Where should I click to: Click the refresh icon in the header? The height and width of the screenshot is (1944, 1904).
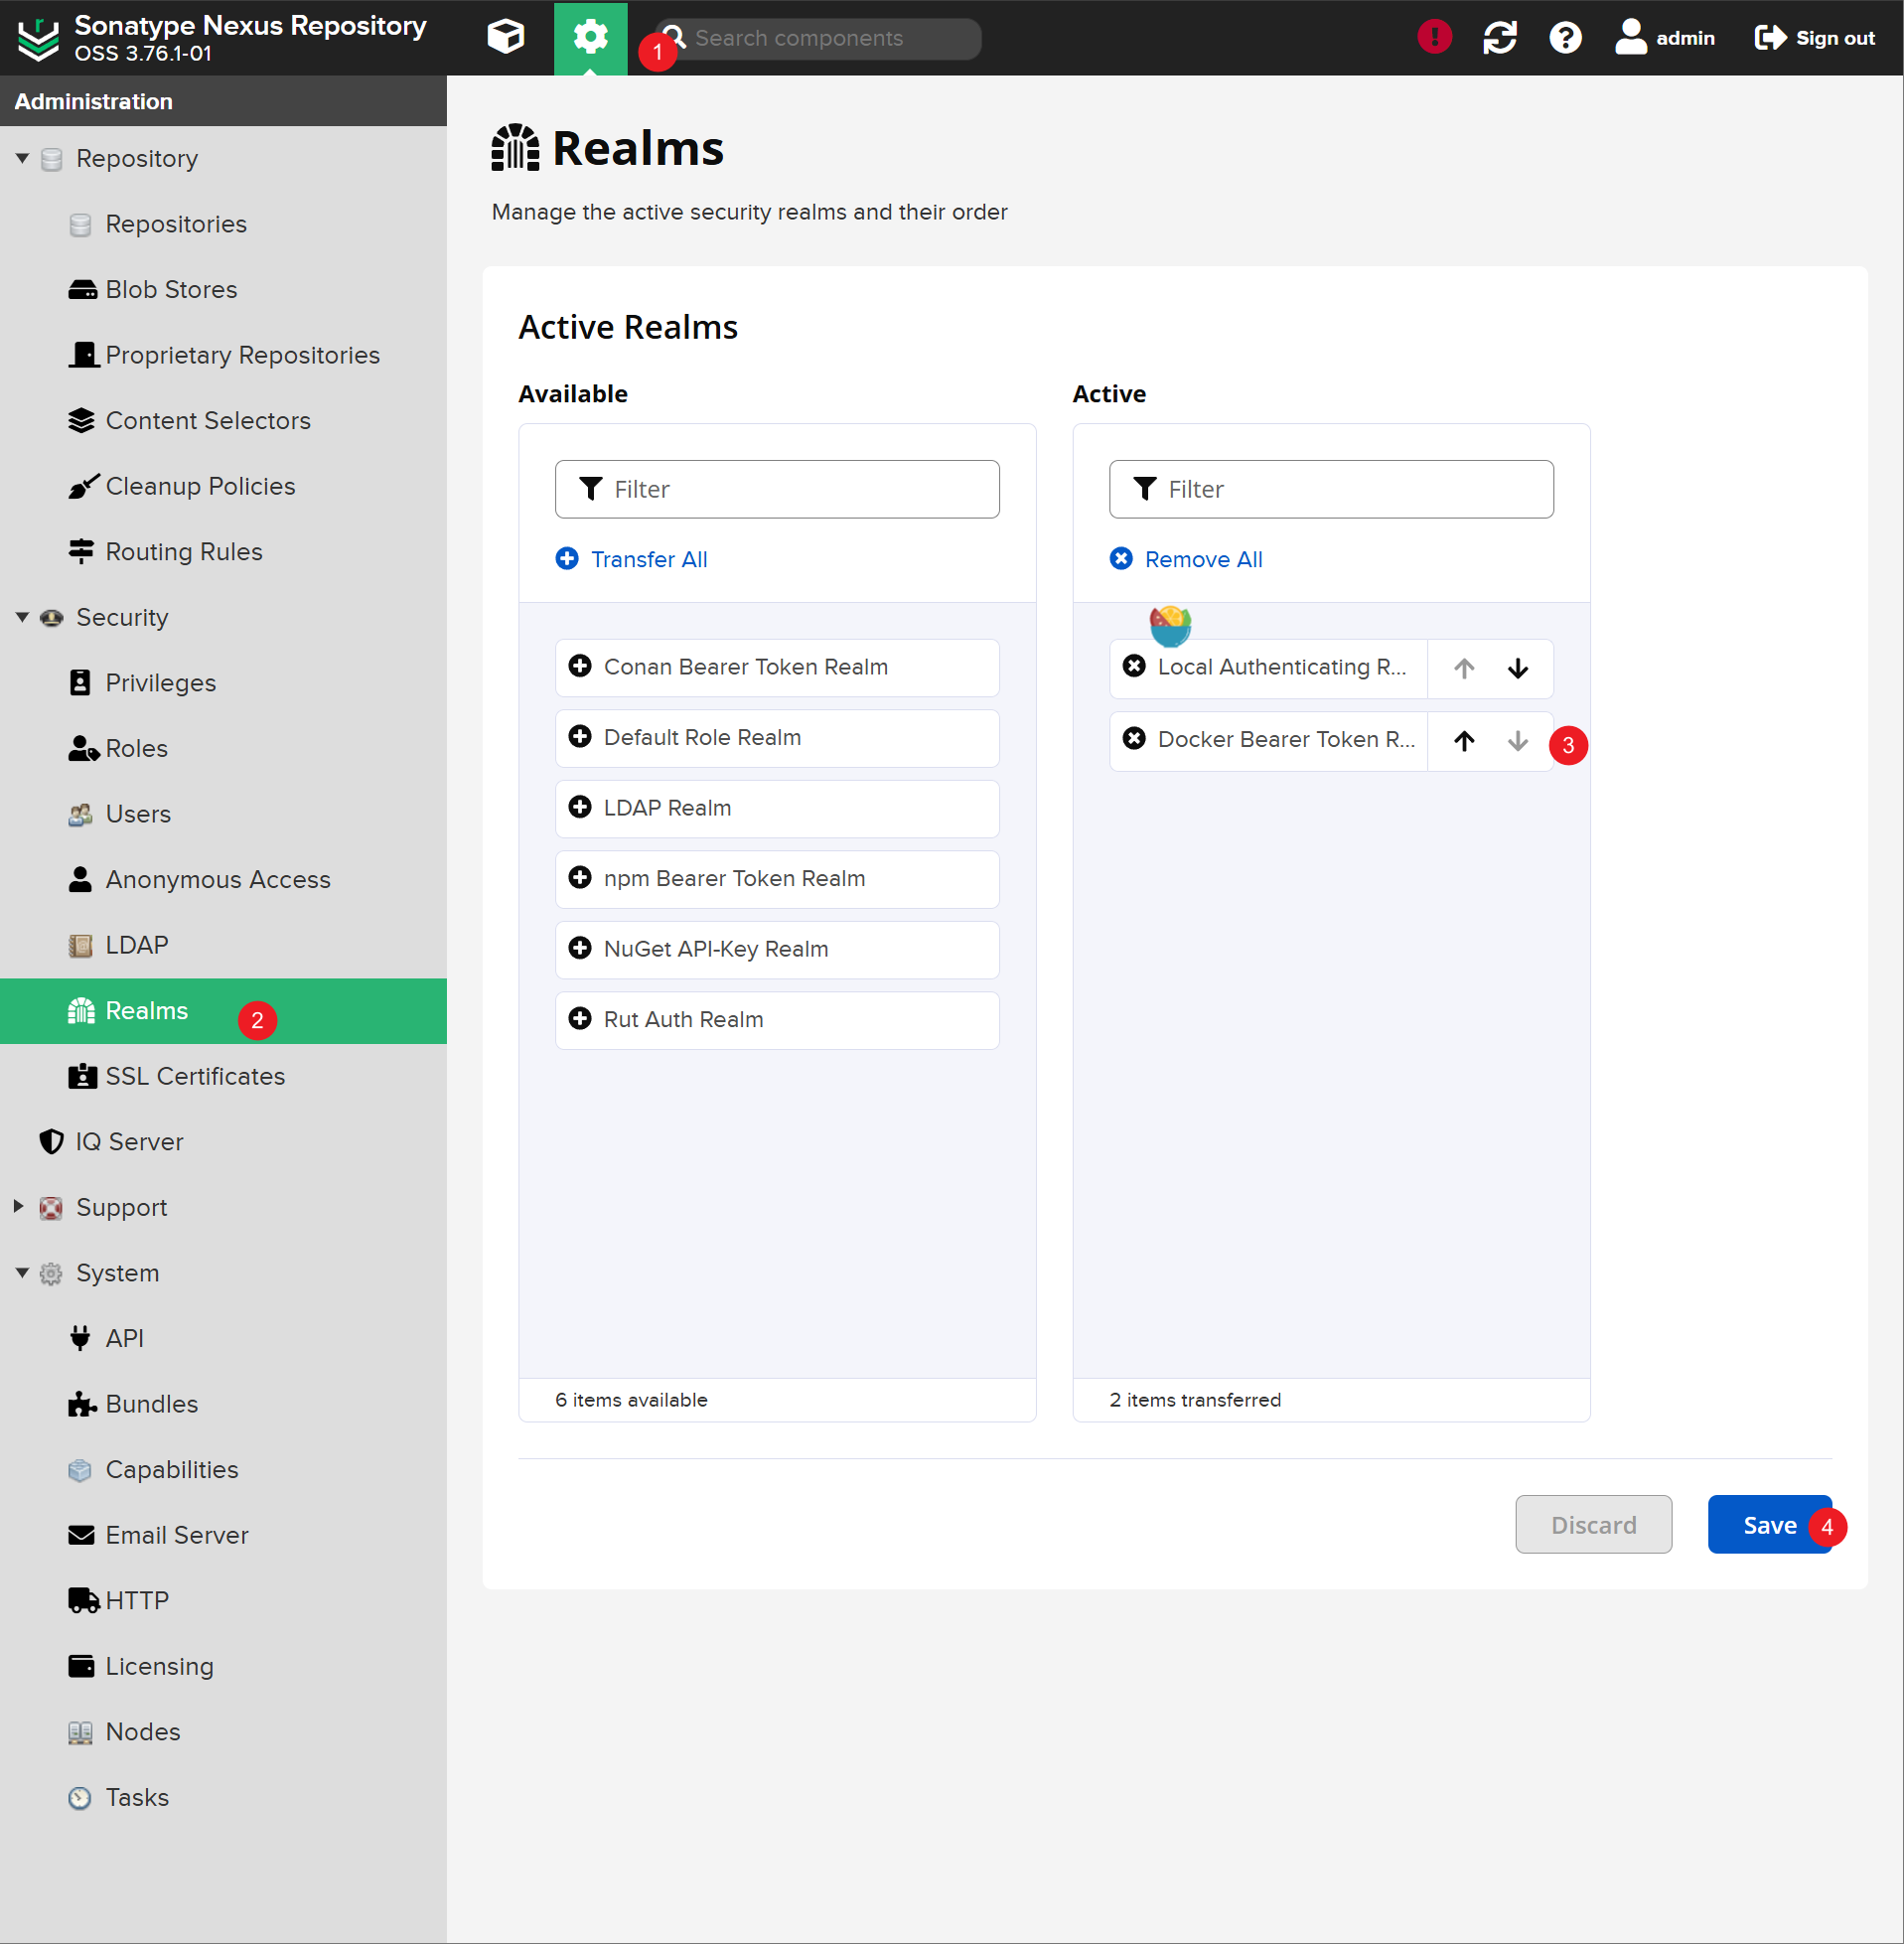[x=1499, y=37]
